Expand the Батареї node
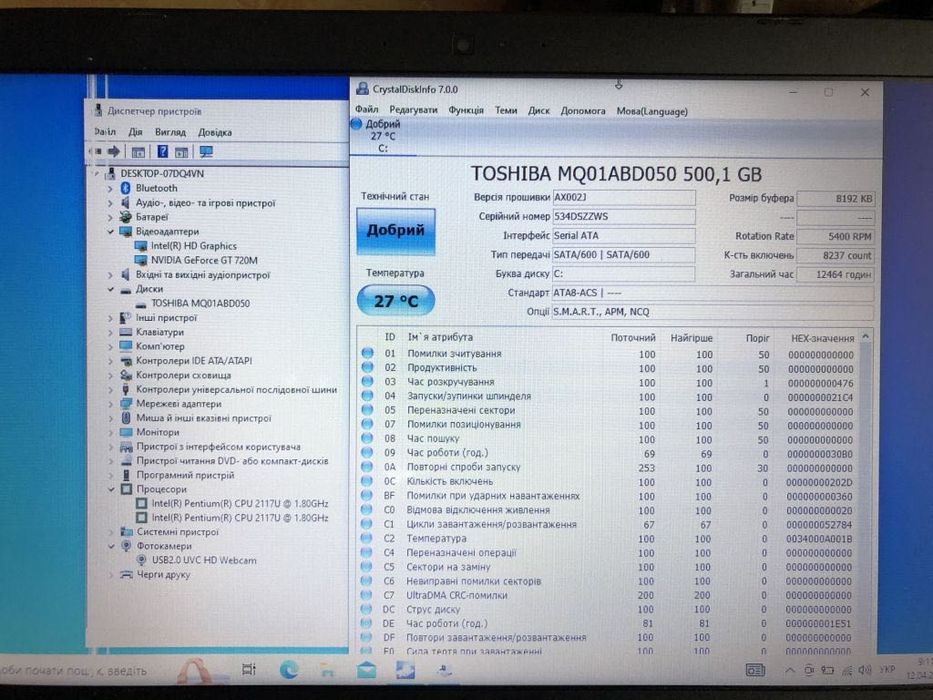Screen dimensions: 933x700 [110, 217]
